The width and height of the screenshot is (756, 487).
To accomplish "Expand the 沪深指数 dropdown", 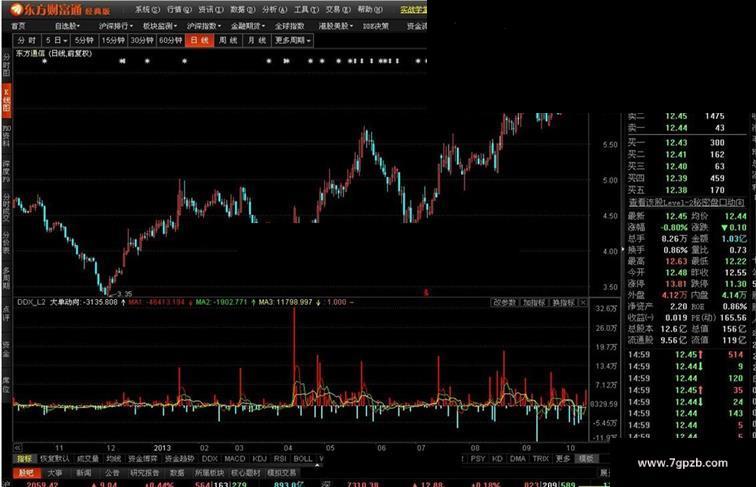I will tap(203, 26).
